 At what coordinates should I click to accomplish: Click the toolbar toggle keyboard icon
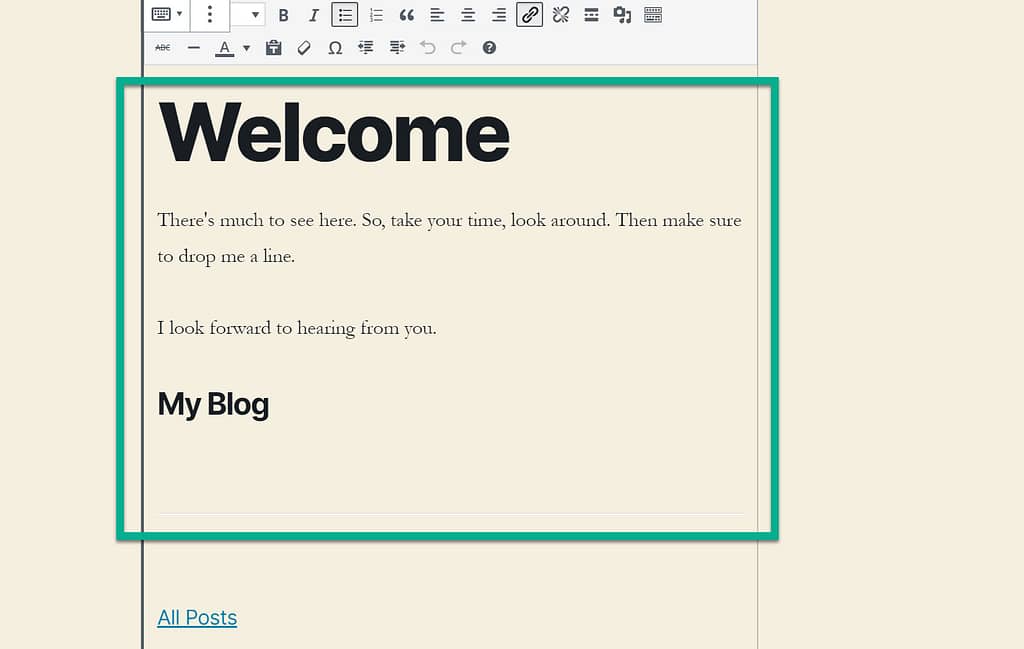[x=653, y=15]
